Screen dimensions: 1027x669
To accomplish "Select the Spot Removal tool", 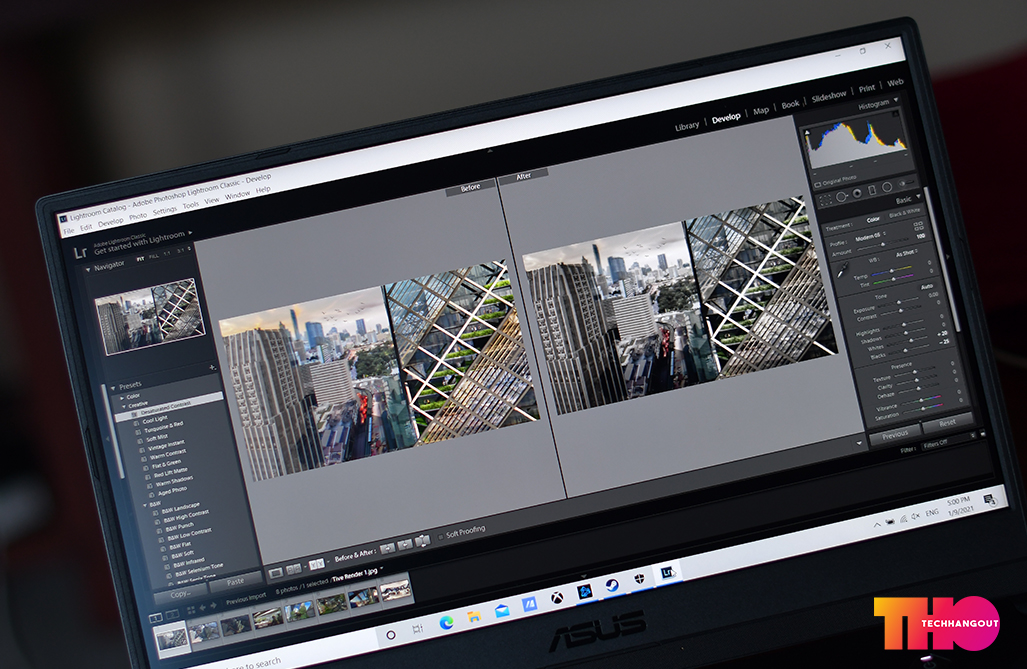I will tap(841, 197).
